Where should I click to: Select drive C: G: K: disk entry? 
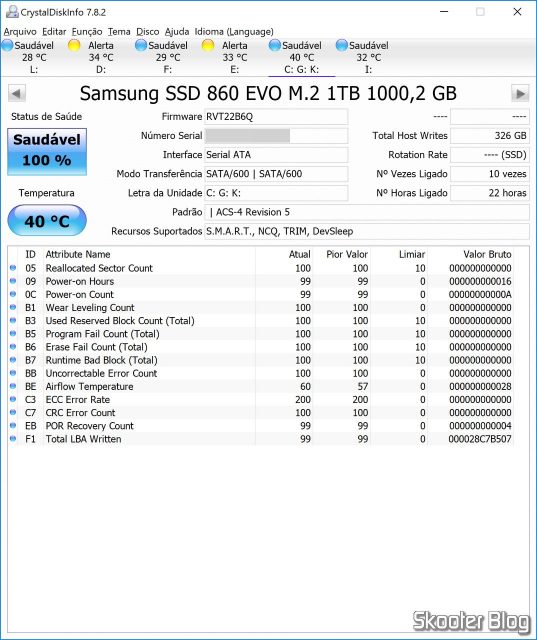coord(301,57)
